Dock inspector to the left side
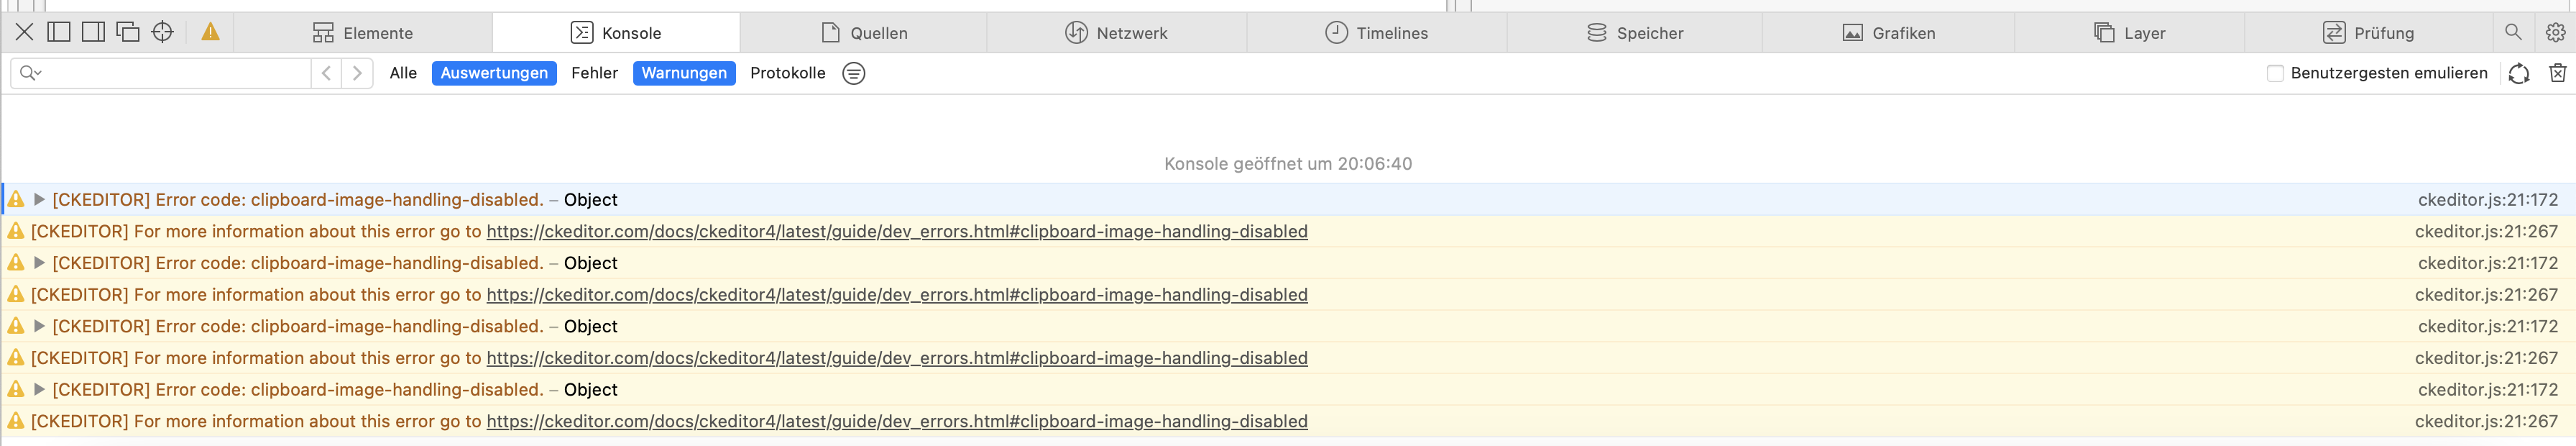 pos(59,32)
